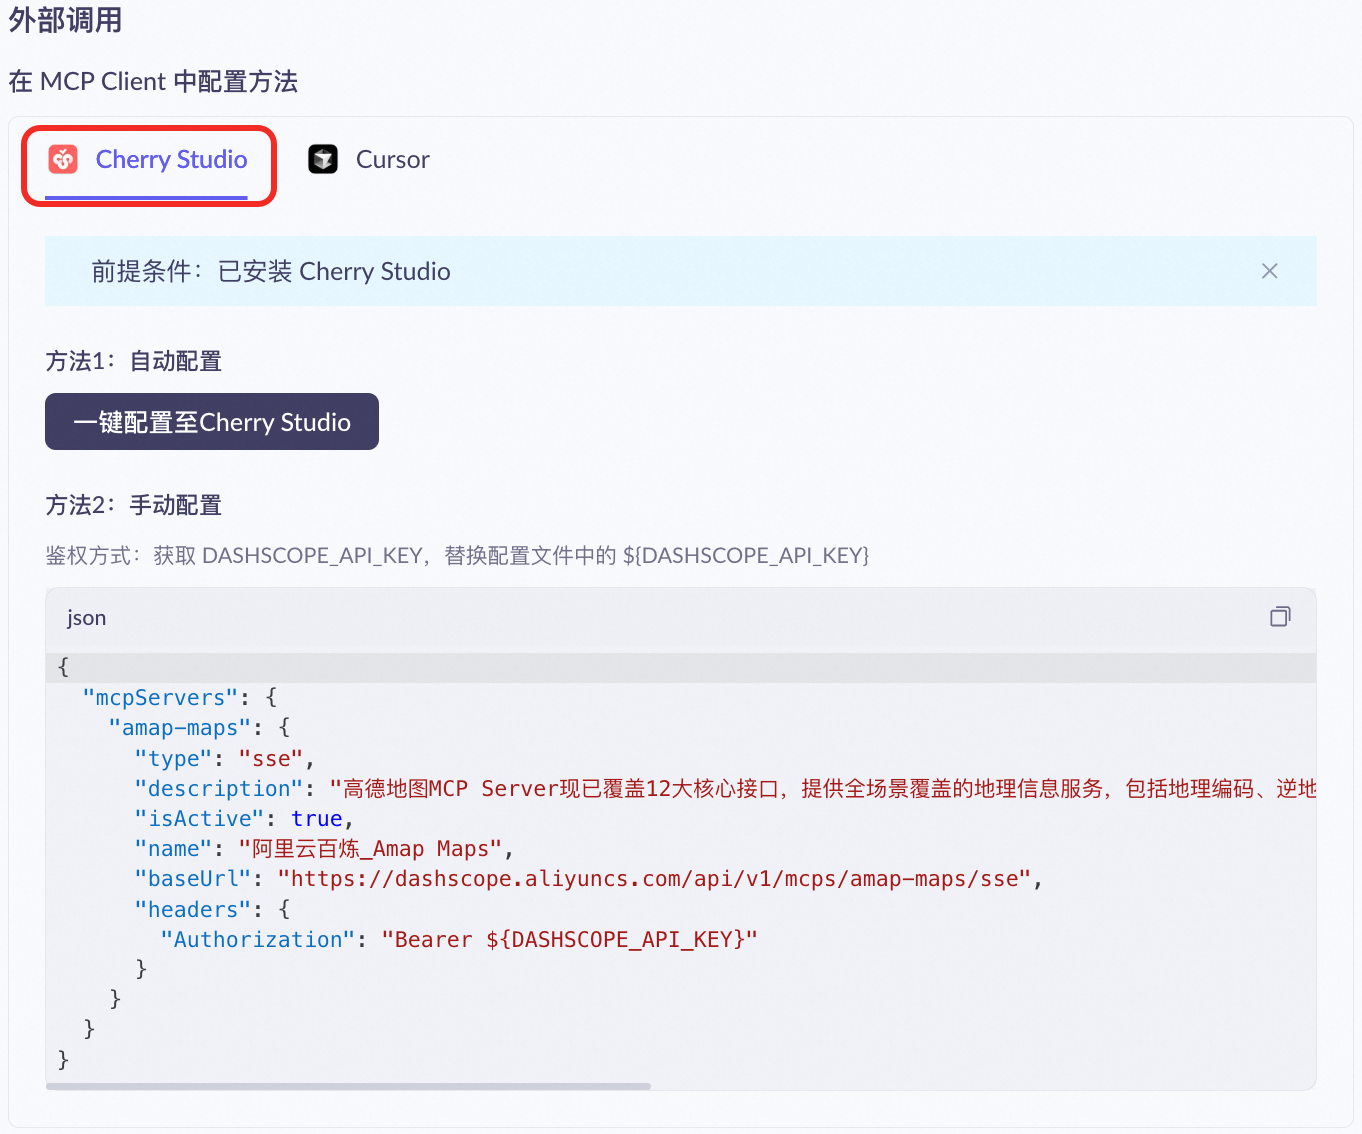Click the Cherry Studio logo icon
Viewport: 1362px width, 1134px height.
pos(63,159)
